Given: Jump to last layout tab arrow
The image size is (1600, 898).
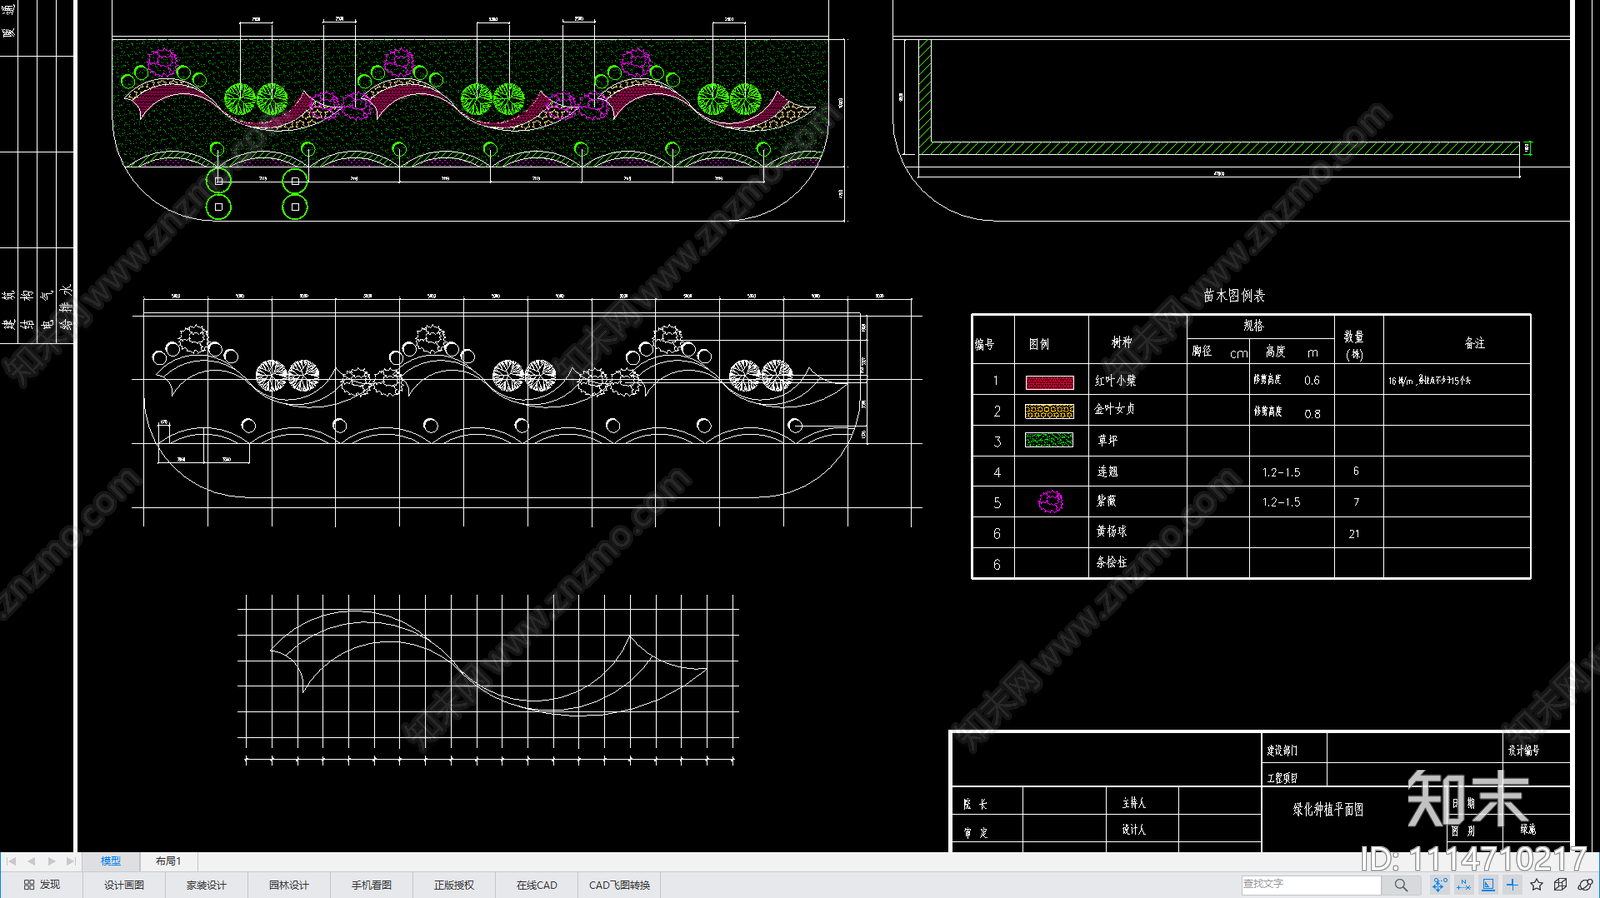Looking at the screenshot, I should click(70, 861).
